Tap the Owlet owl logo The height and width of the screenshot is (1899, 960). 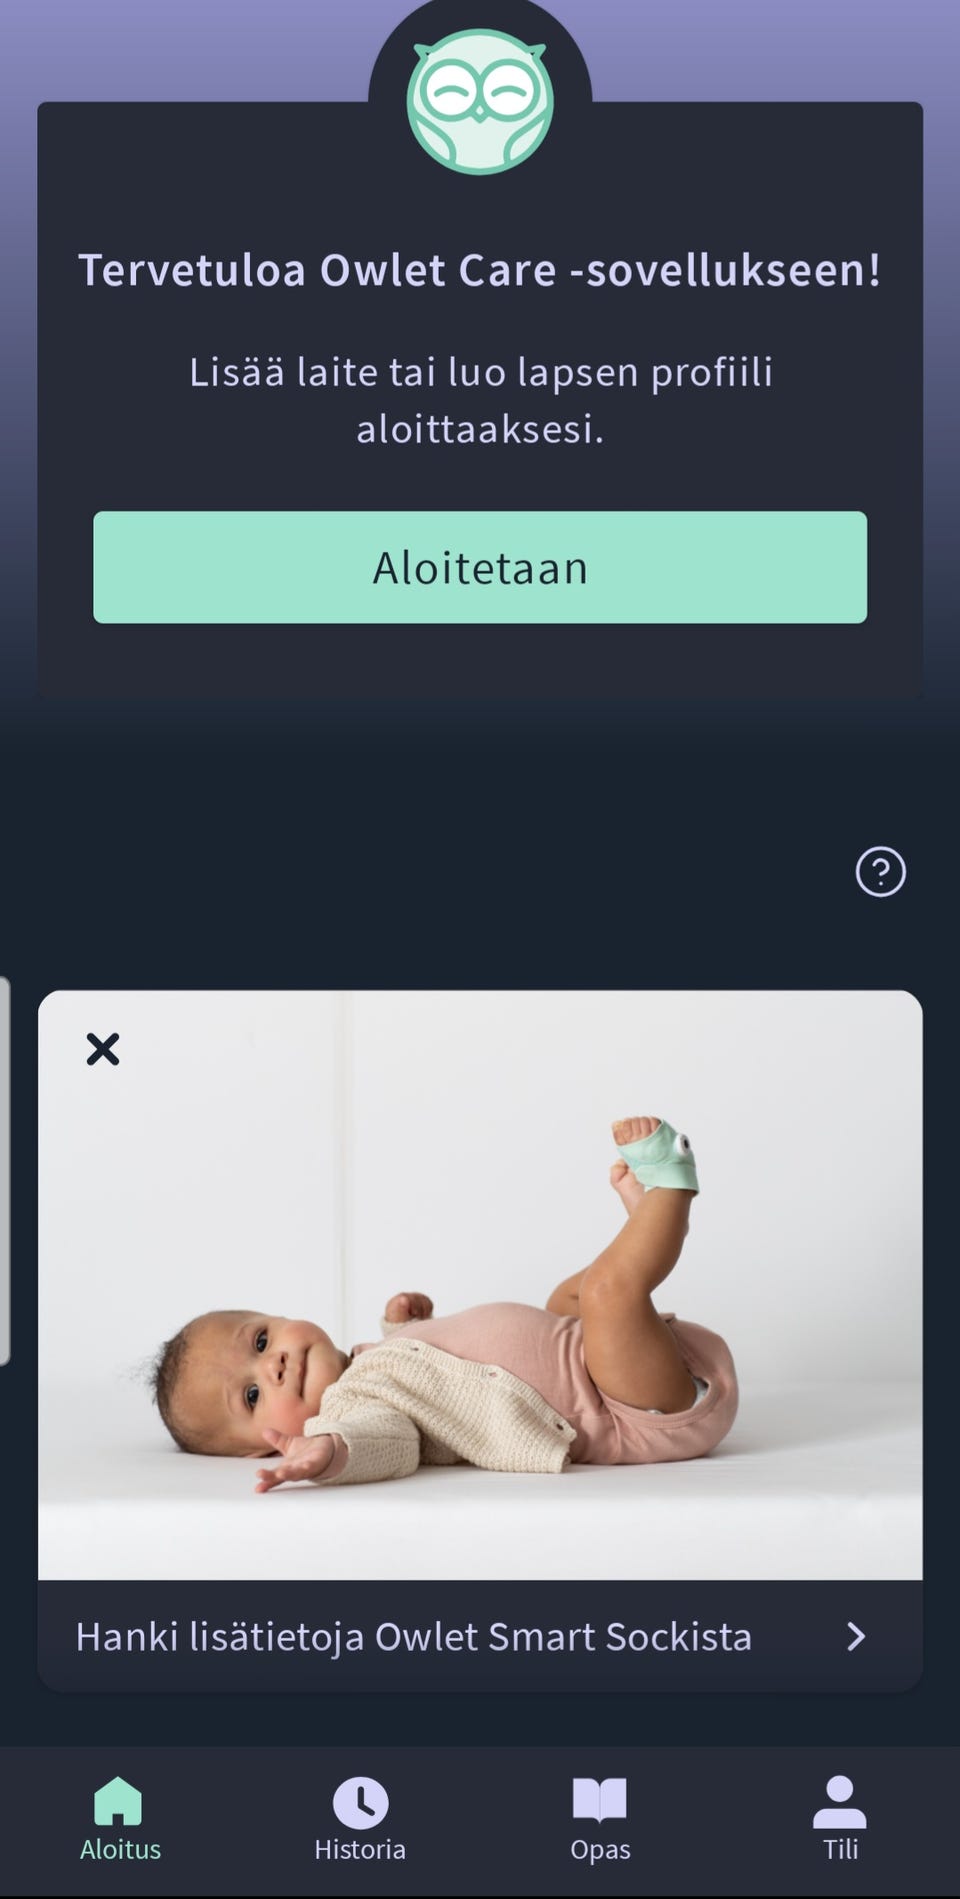[x=480, y=101]
